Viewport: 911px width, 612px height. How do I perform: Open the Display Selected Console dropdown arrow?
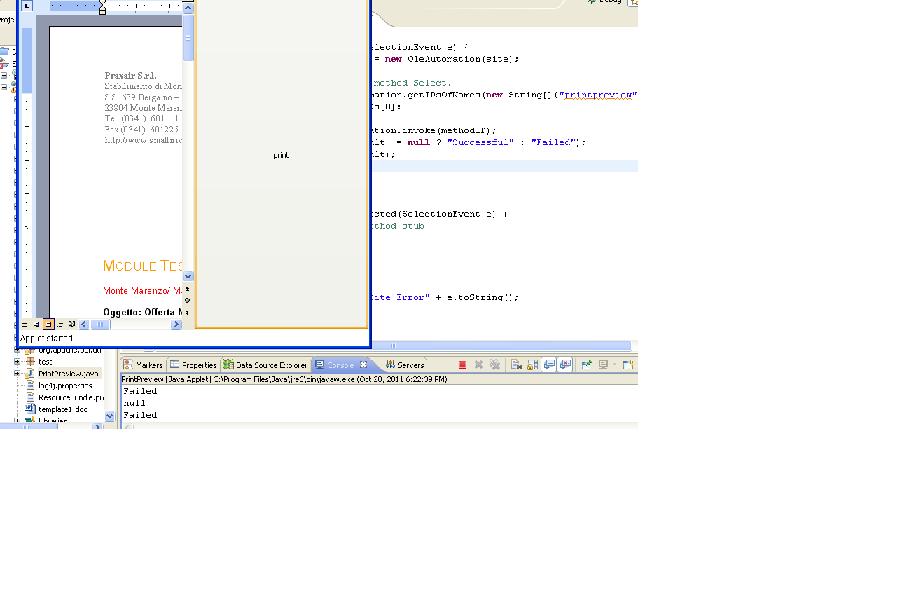point(614,365)
